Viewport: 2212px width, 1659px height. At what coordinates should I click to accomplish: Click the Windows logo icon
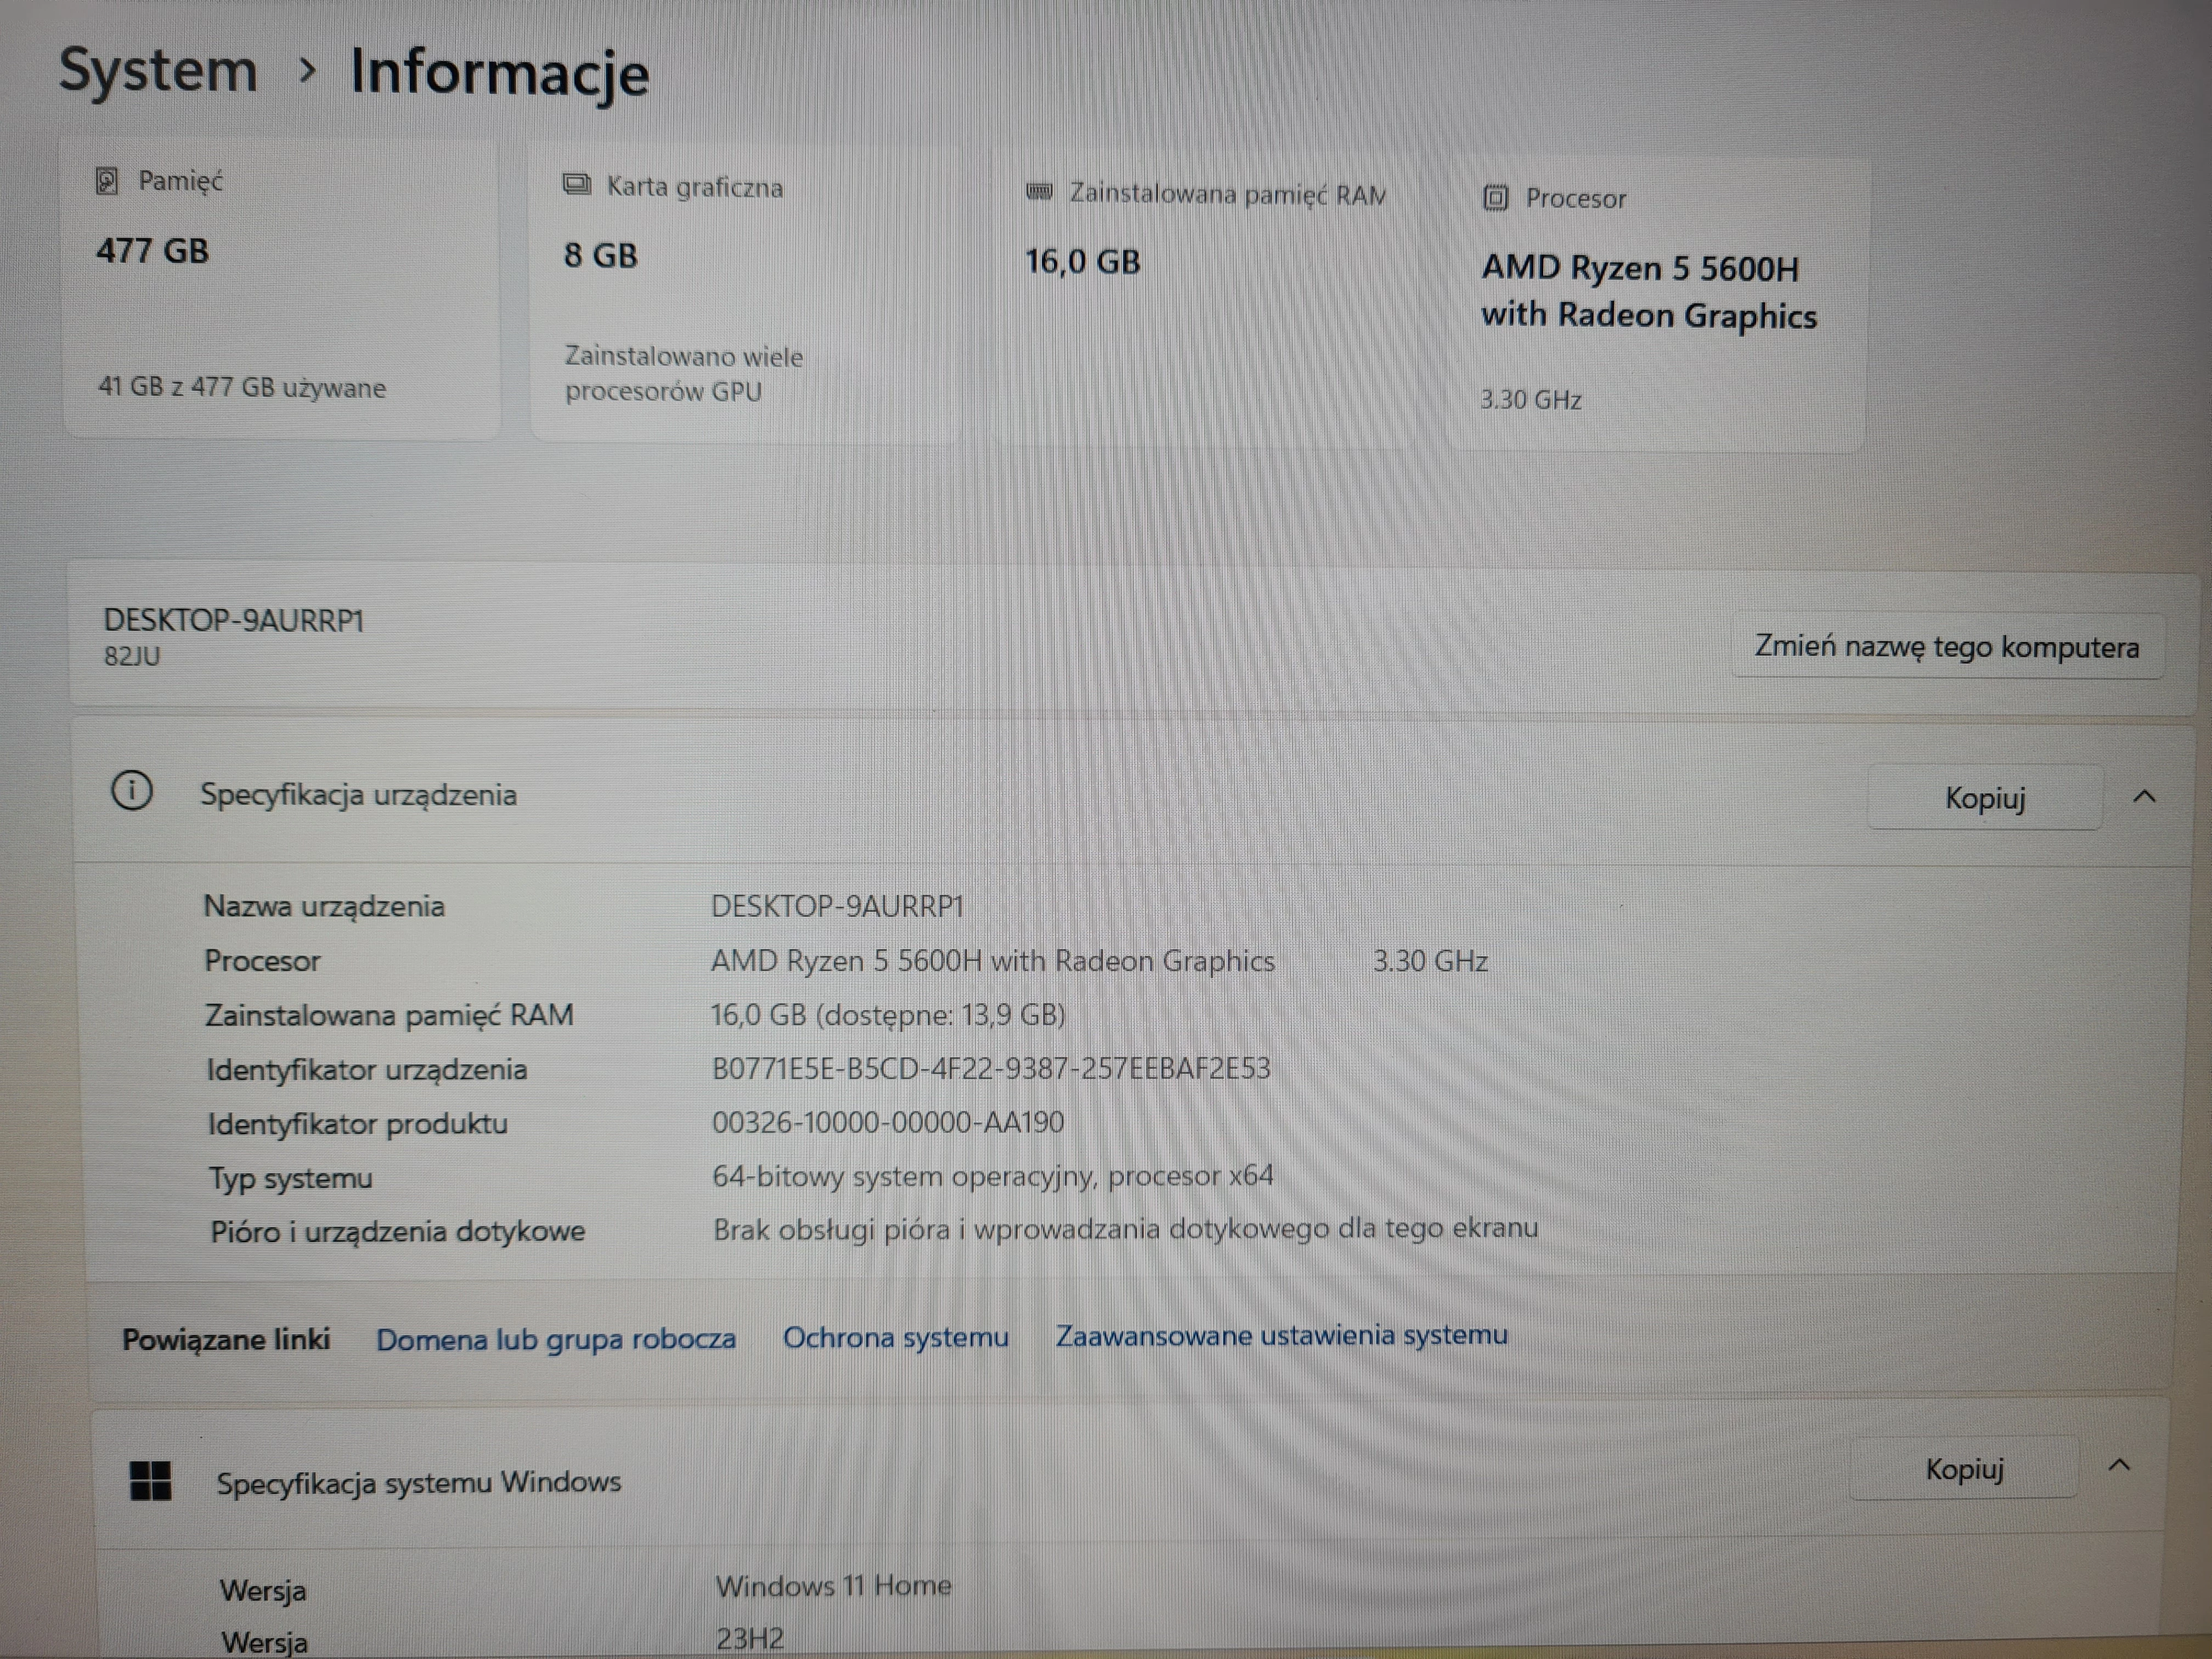click(x=151, y=1480)
